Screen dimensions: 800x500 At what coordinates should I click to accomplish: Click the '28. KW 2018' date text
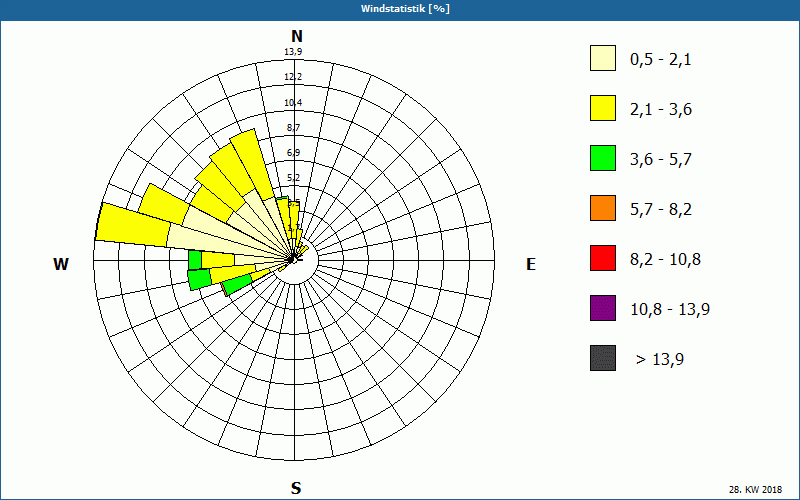(x=755, y=490)
